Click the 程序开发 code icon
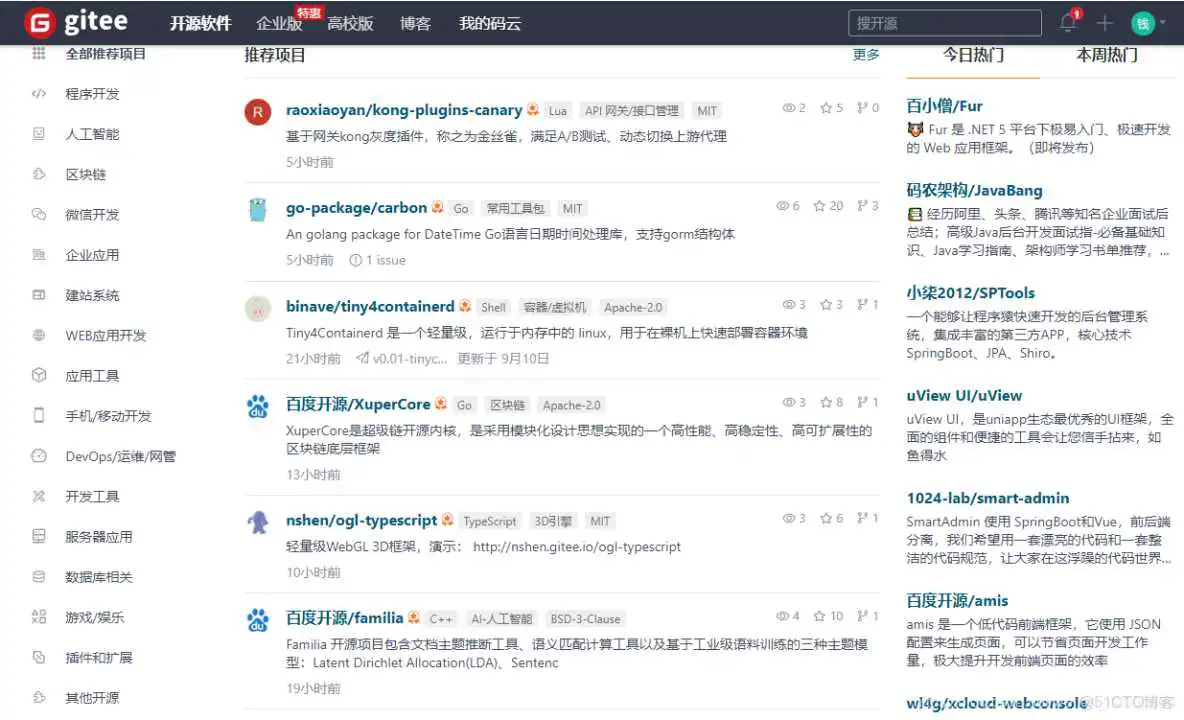1184x720 pixels. 39,94
